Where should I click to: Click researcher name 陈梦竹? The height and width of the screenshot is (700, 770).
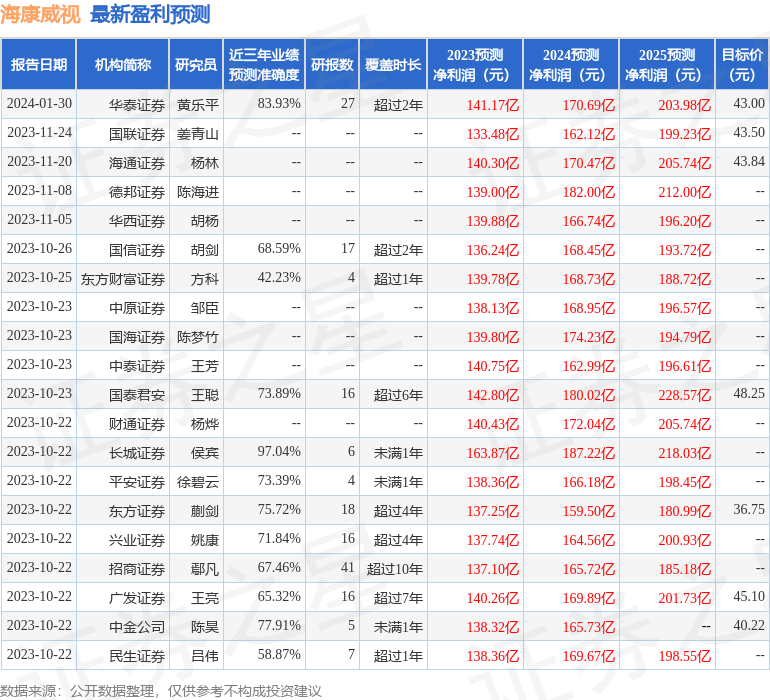(198, 336)
